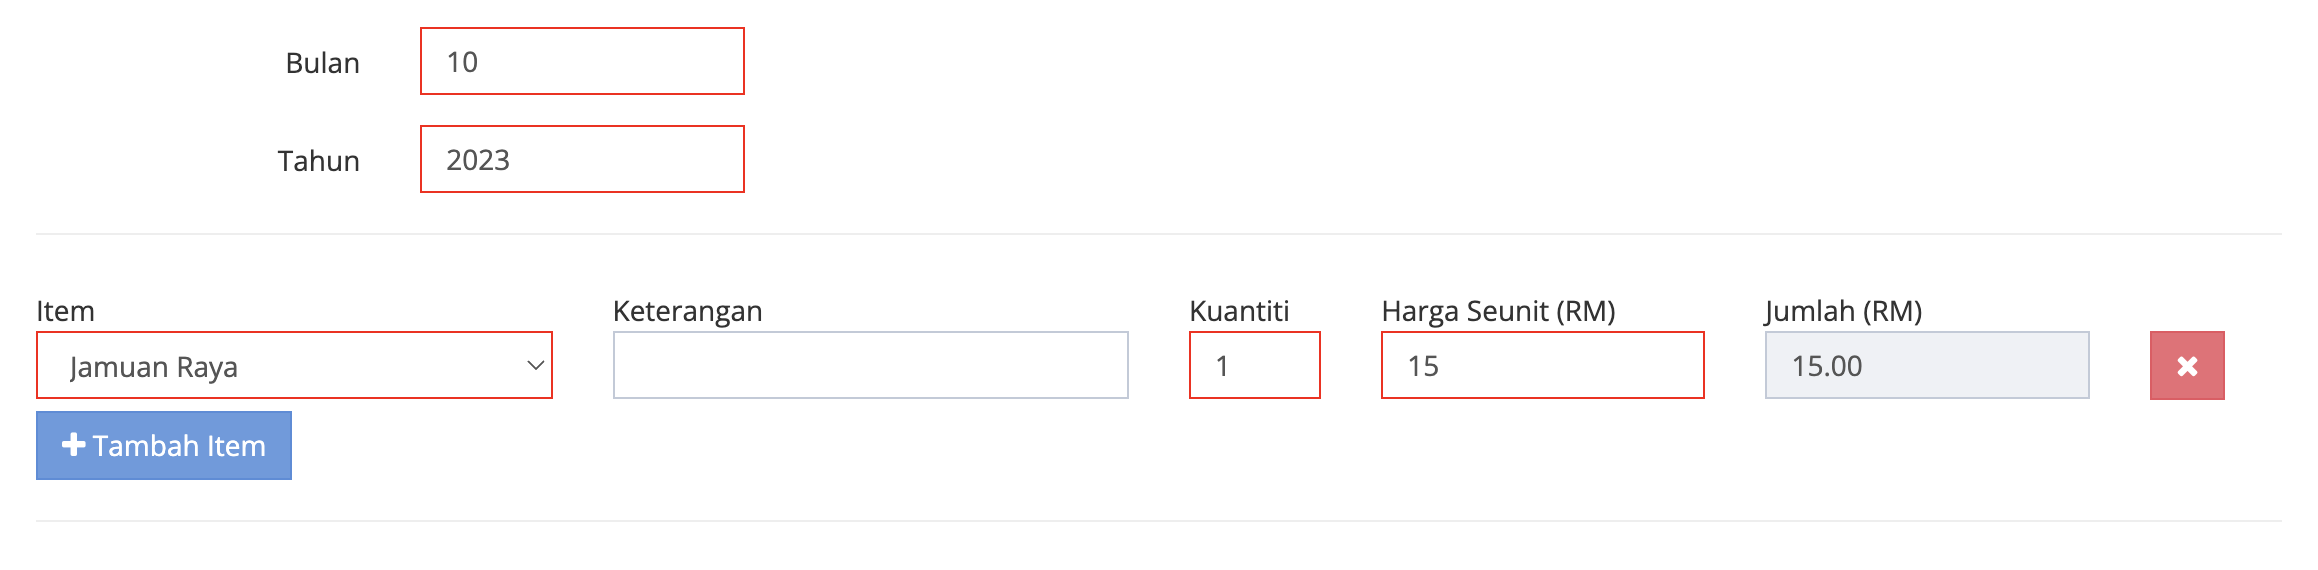Click the Tahun label text

[x=318, y=161]
